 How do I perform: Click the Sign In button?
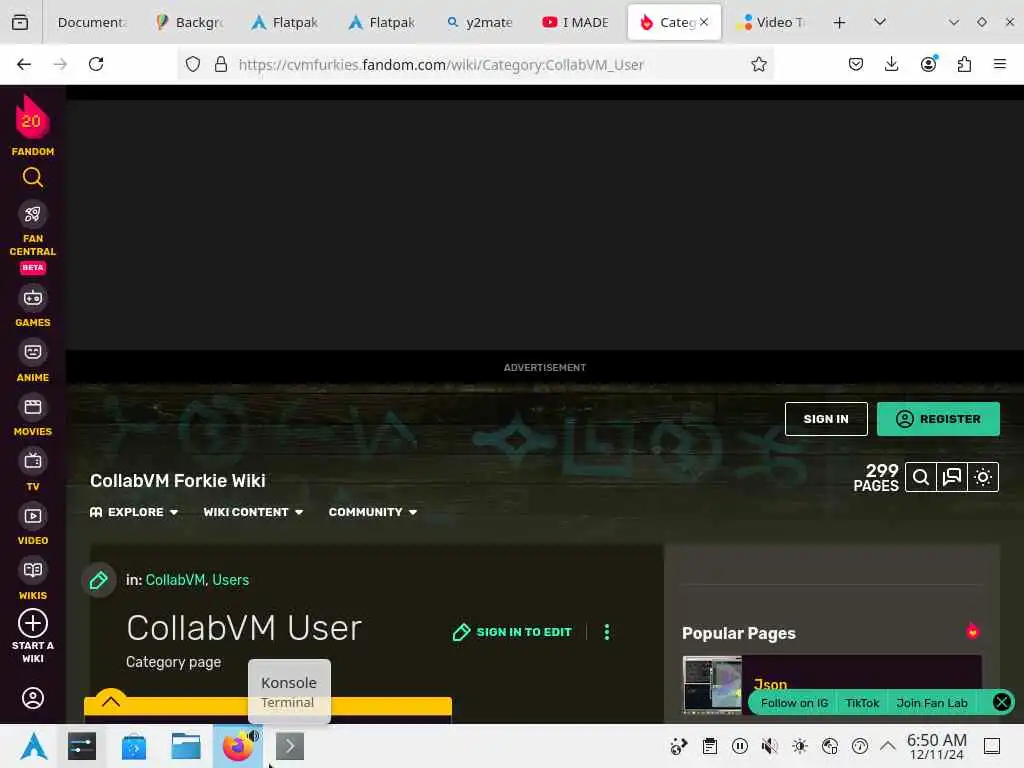pyautogui.click(x=826, y=419)
